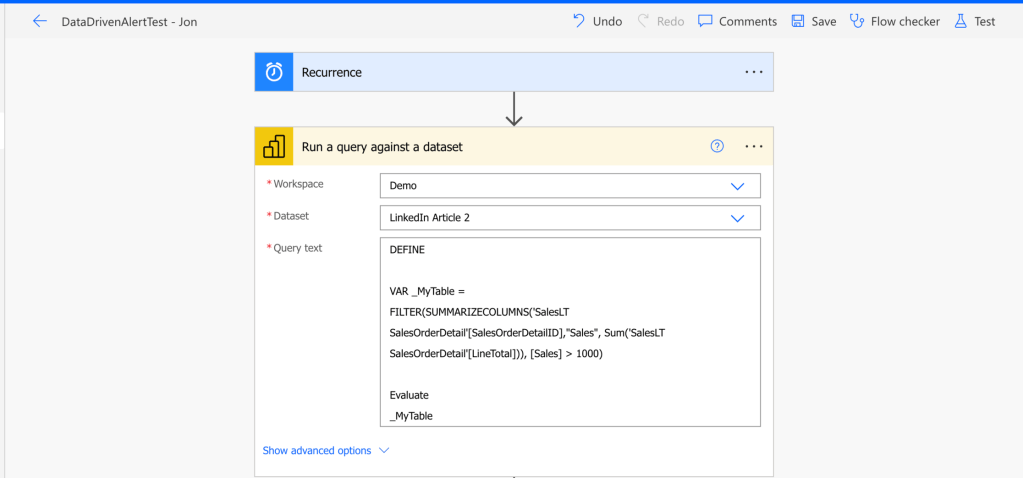Click the Dataset dropdown chevron

[738, 218]
